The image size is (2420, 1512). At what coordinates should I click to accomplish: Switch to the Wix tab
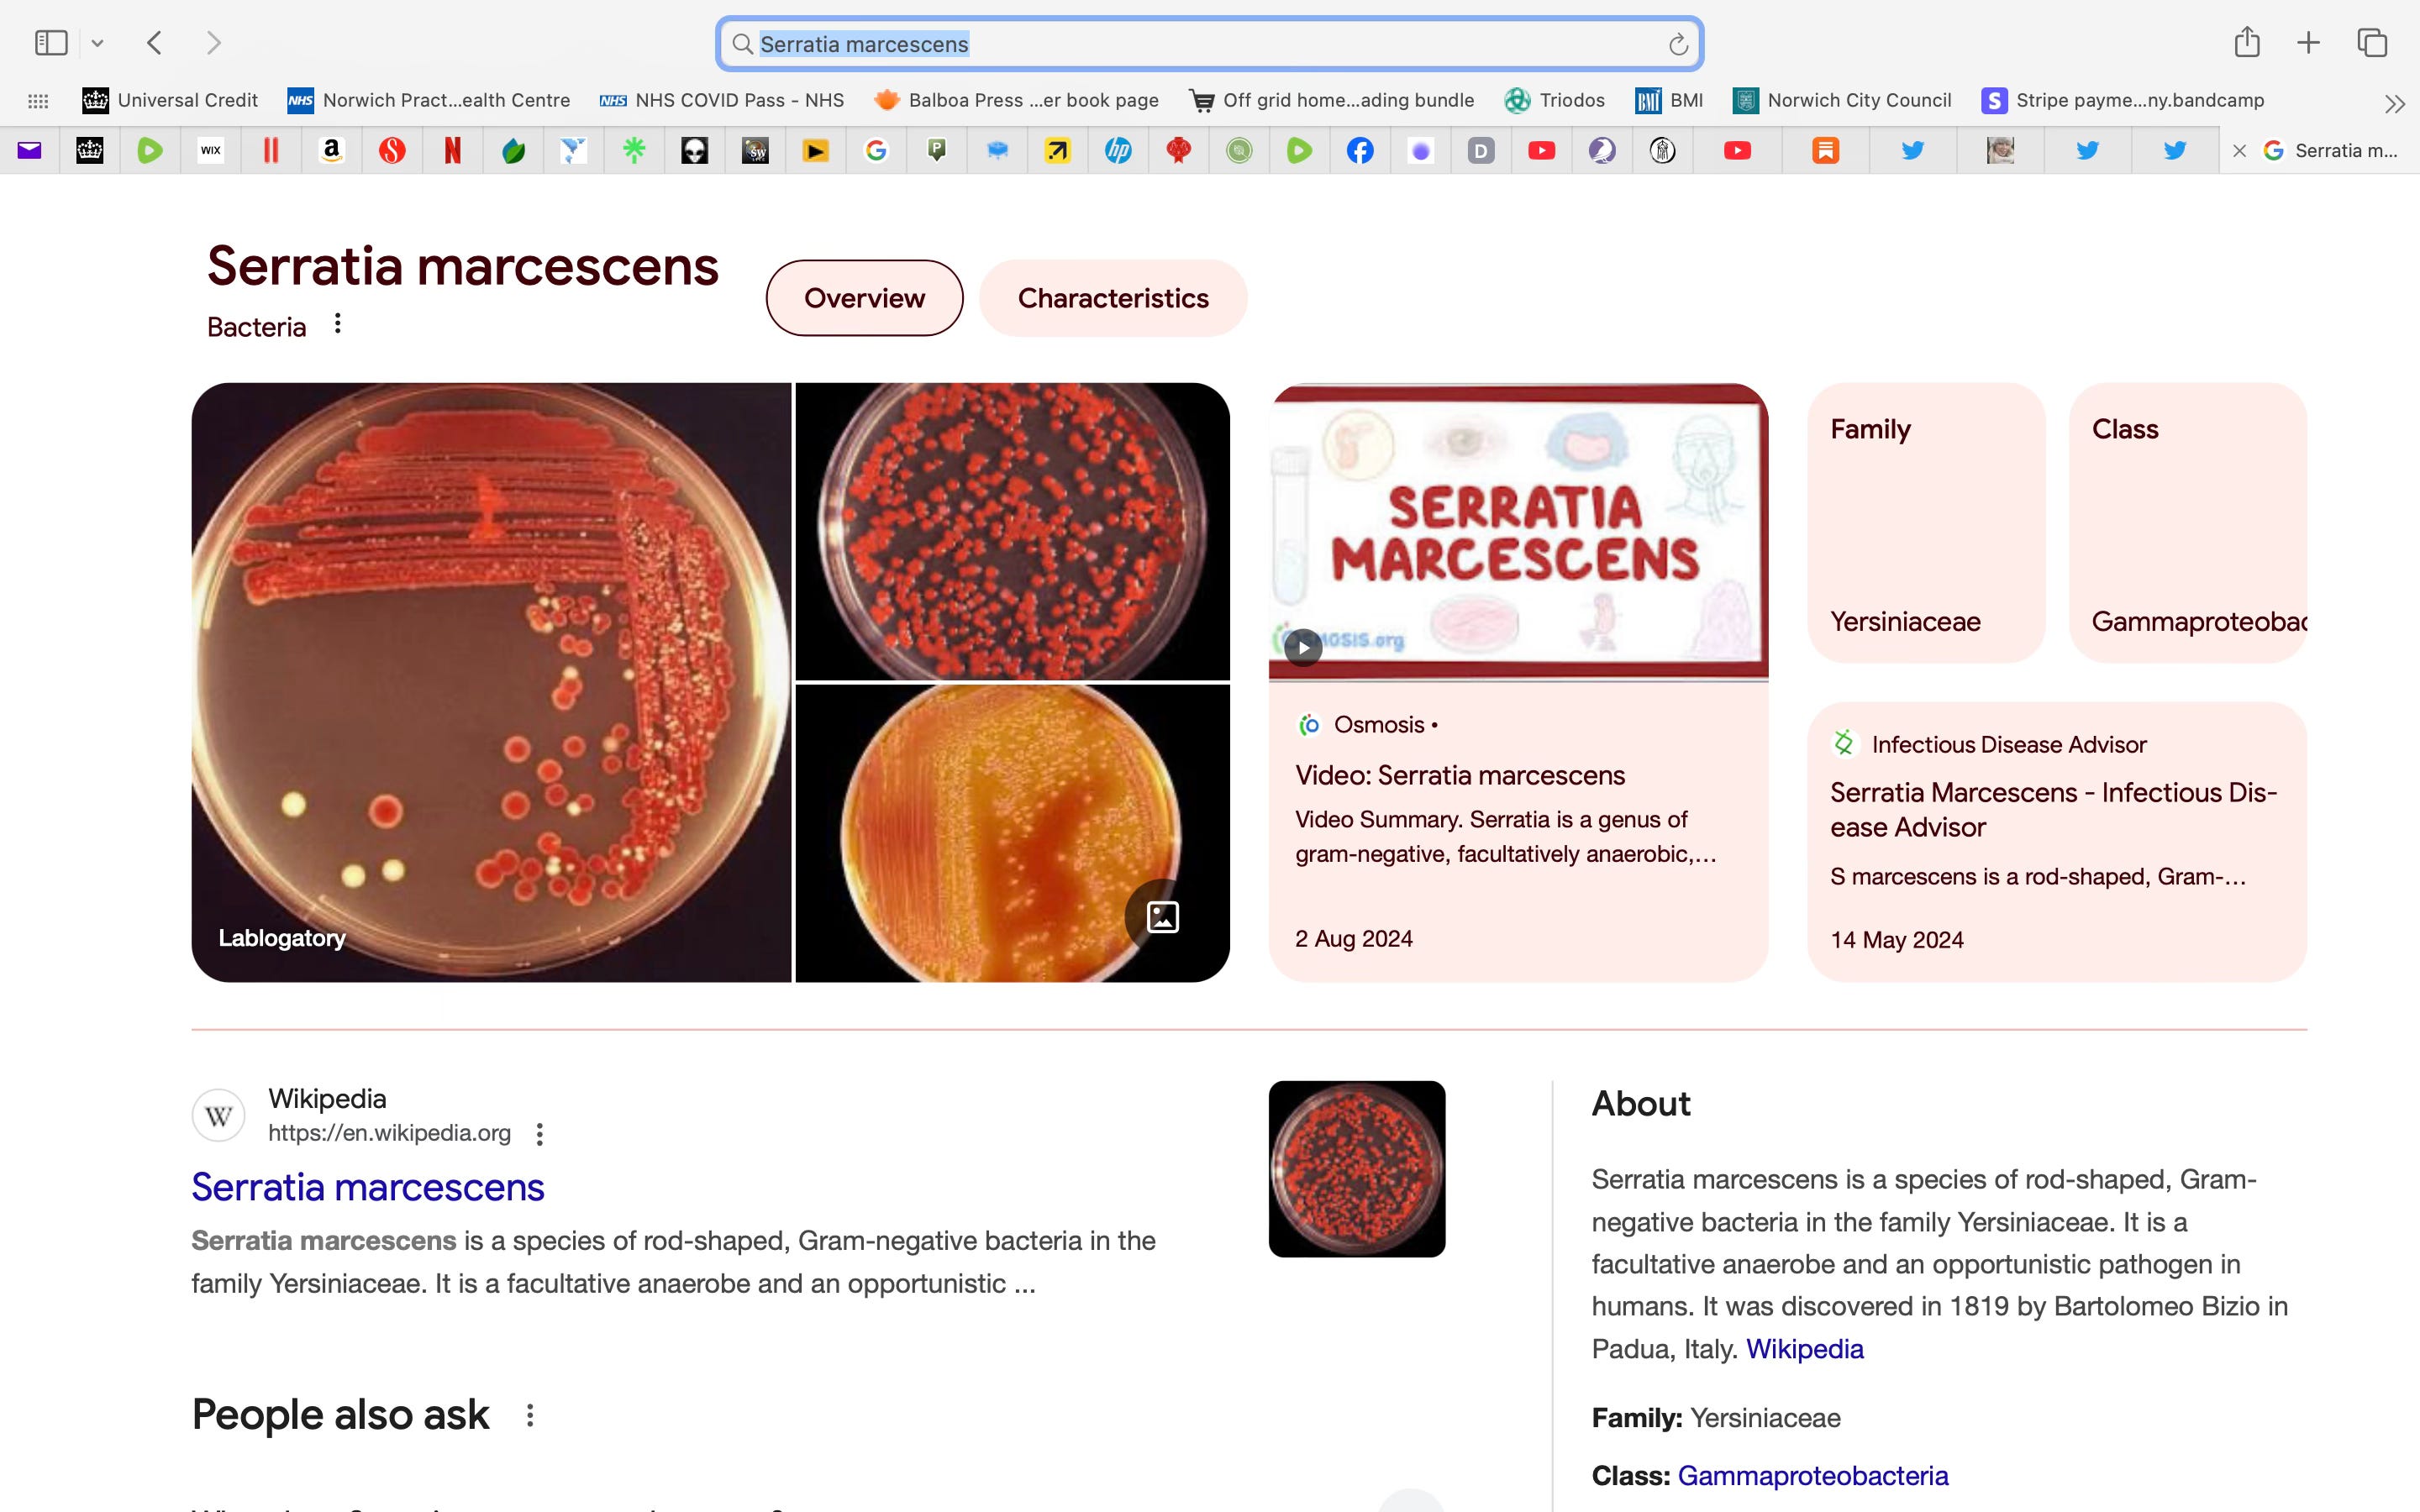point(211,151)
